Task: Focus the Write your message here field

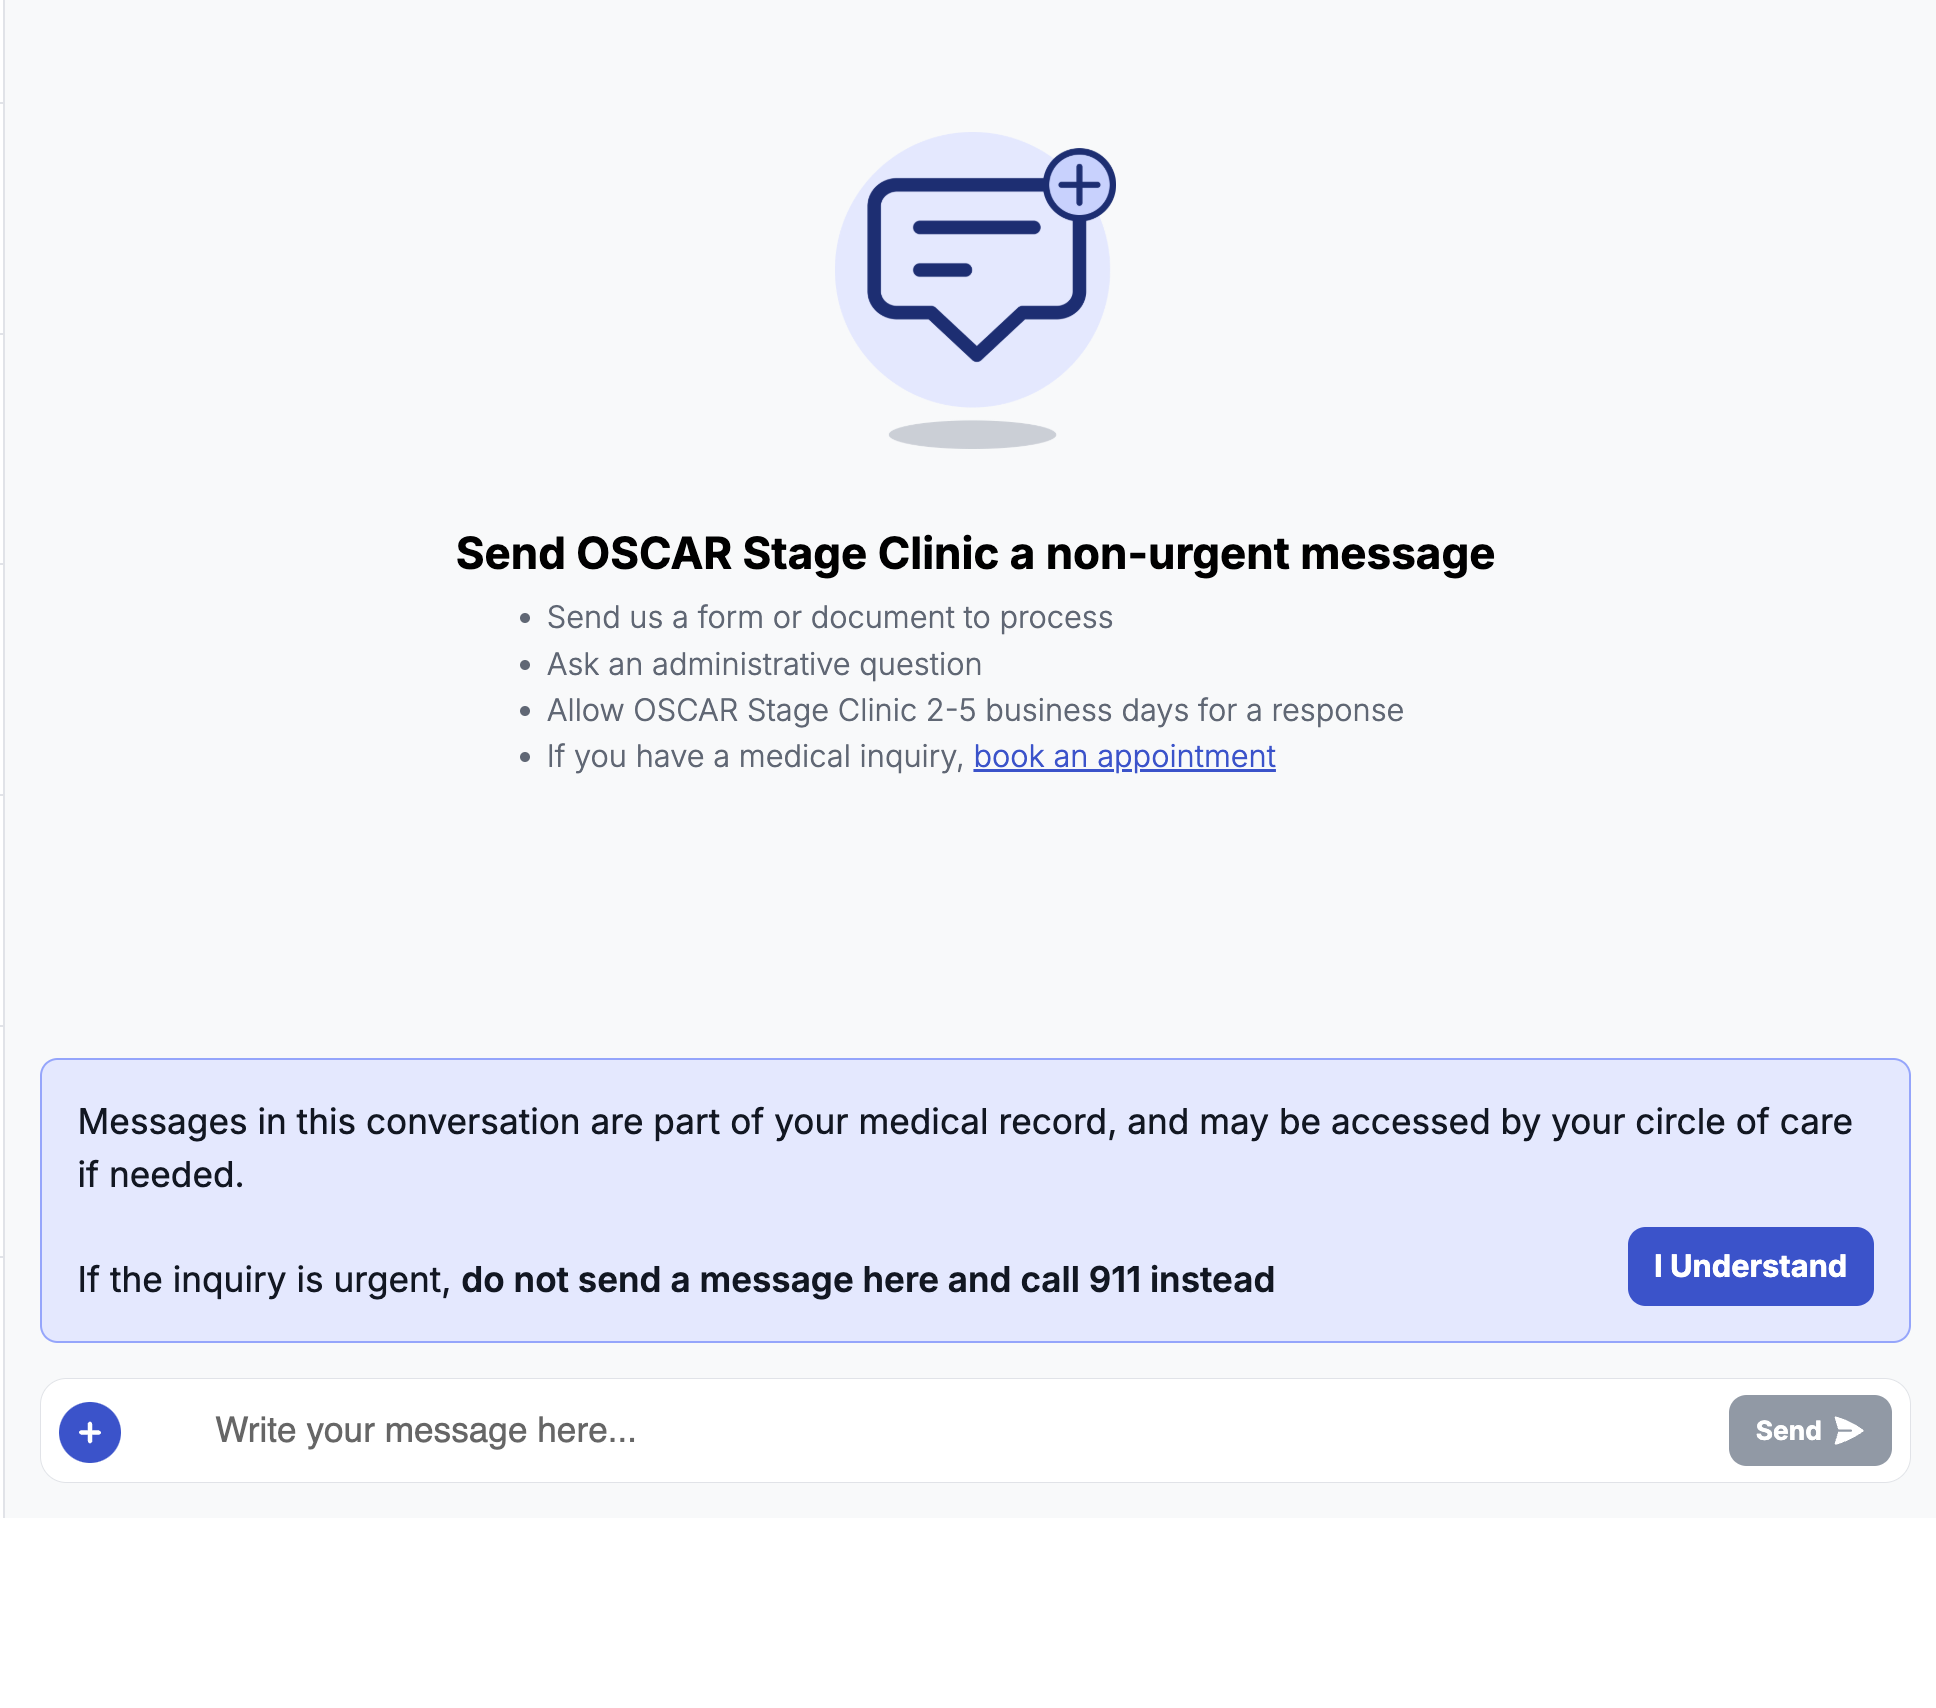Action: [900, 1431]
